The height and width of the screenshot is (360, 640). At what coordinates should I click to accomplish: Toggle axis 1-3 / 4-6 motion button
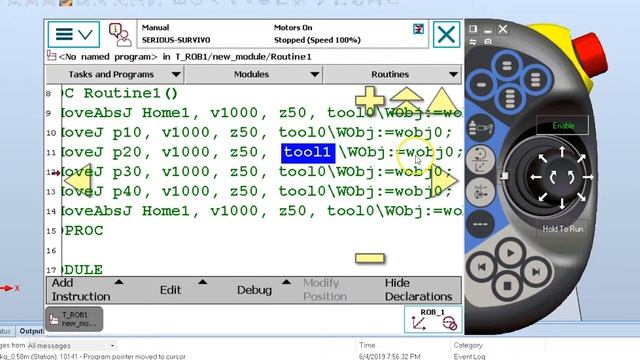(480, 192)
